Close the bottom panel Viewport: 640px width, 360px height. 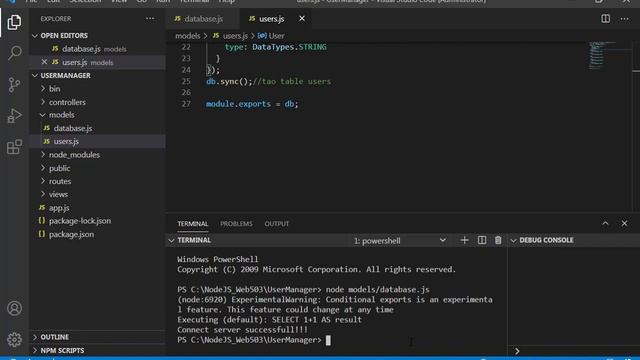(x=624, y=223)
